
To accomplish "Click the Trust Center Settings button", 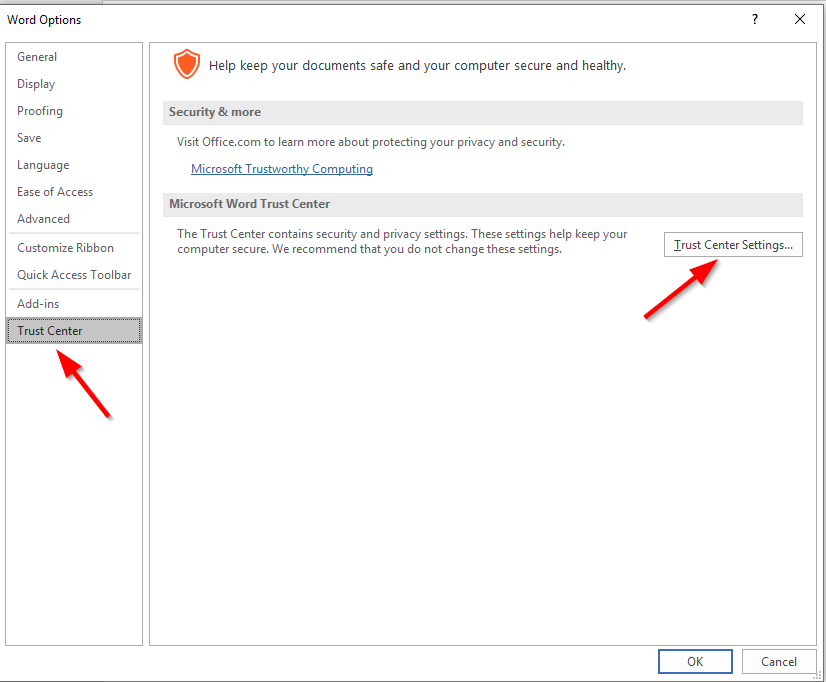I will 733,244.
